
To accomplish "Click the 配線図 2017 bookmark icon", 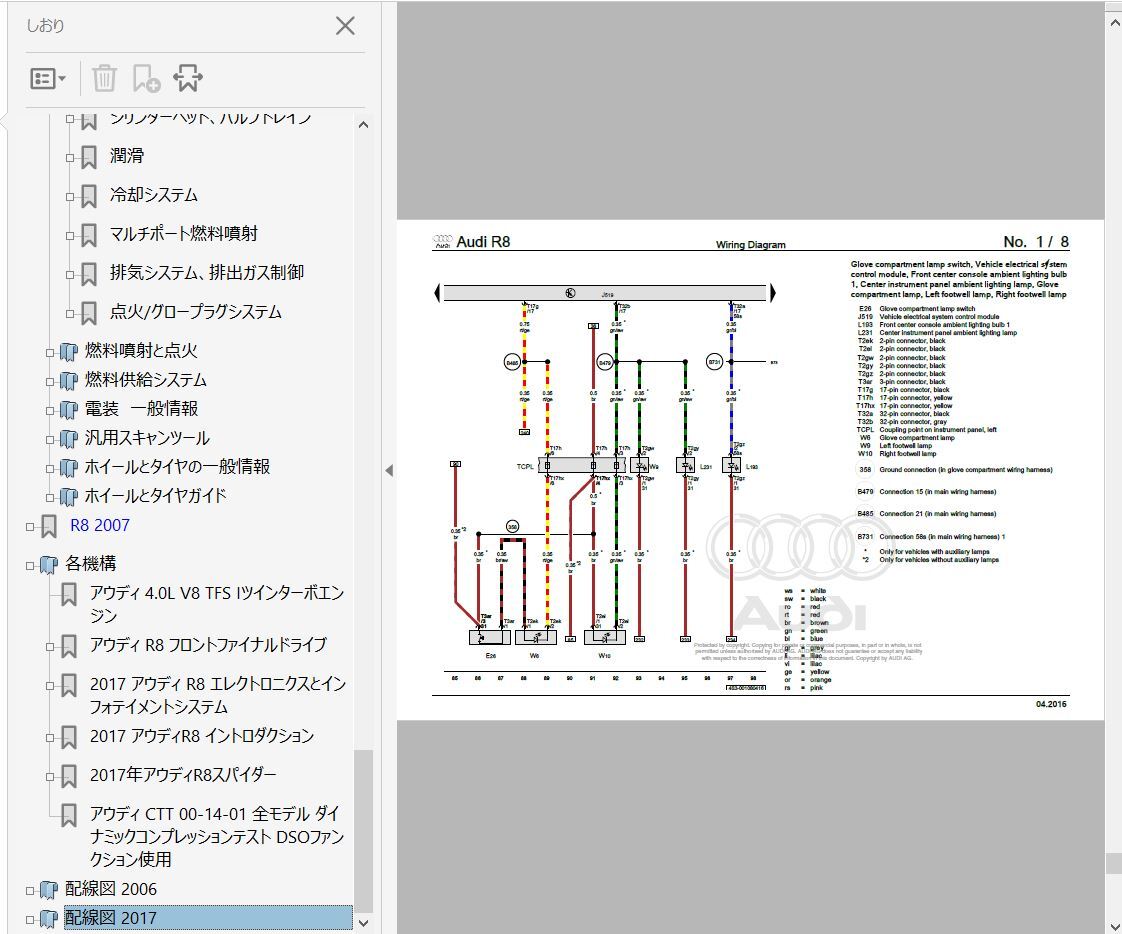I will click(x=48, y=919).
